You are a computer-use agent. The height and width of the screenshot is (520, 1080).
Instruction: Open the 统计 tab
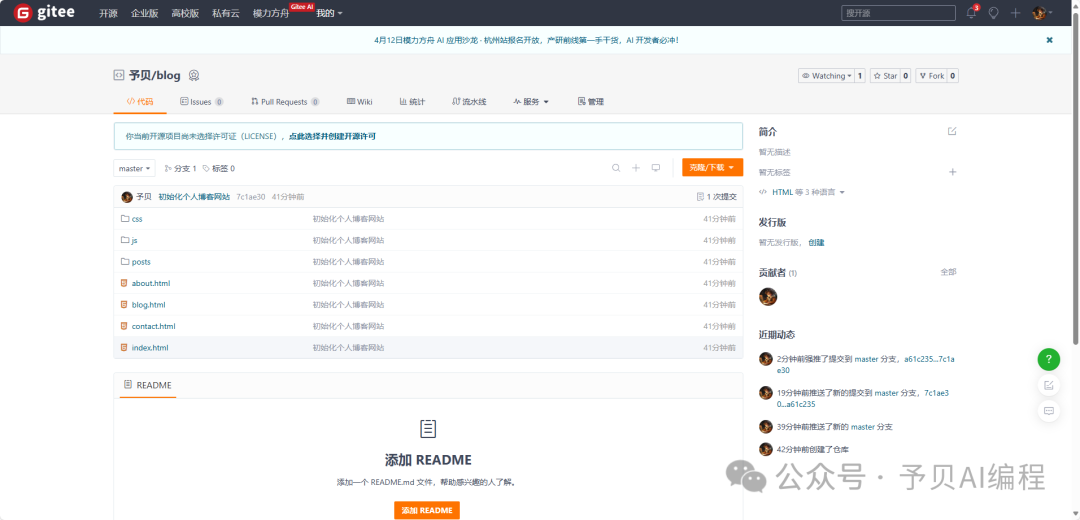[412, 102]
